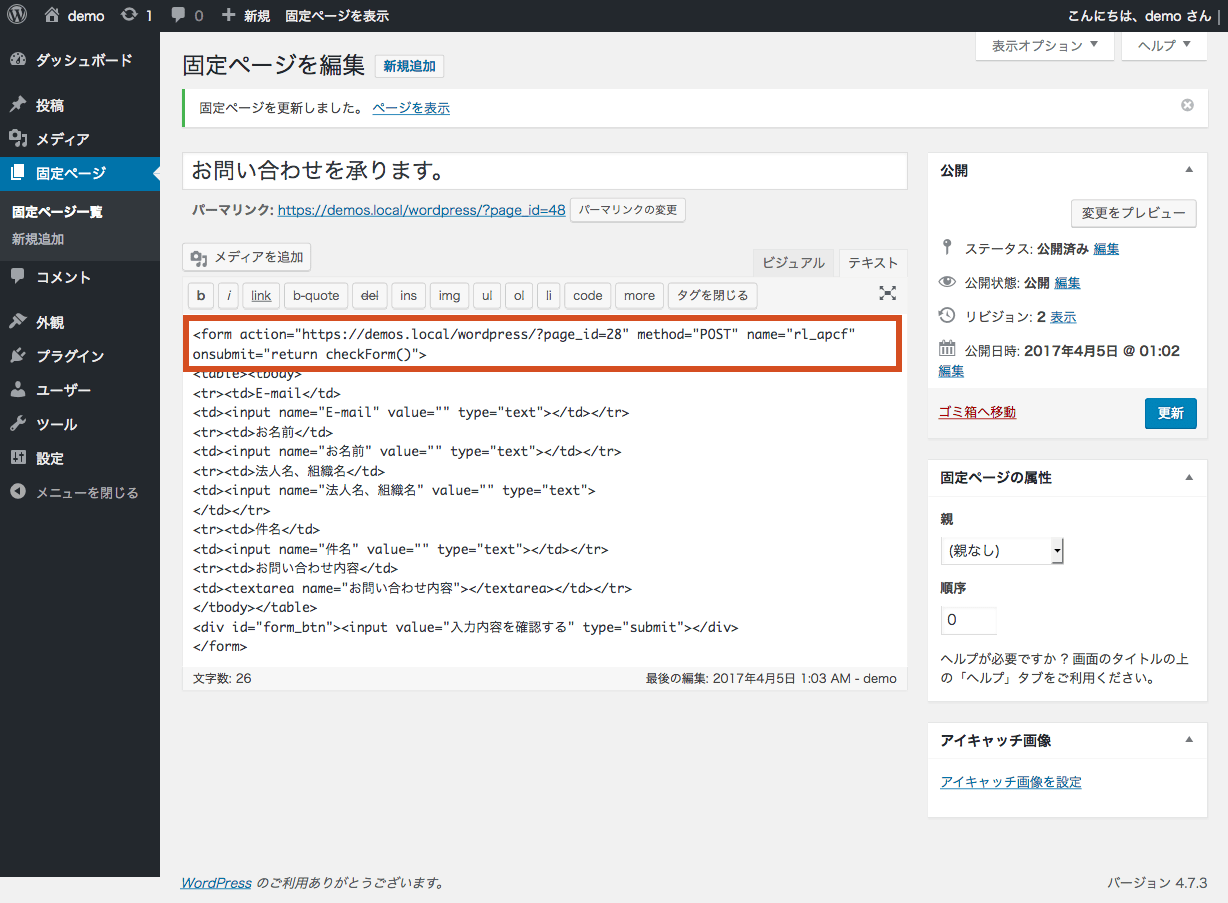This screenshot has height=903, width=1228.
Task: Select 固定ページ in sidebar
Action: pos(80,173)
